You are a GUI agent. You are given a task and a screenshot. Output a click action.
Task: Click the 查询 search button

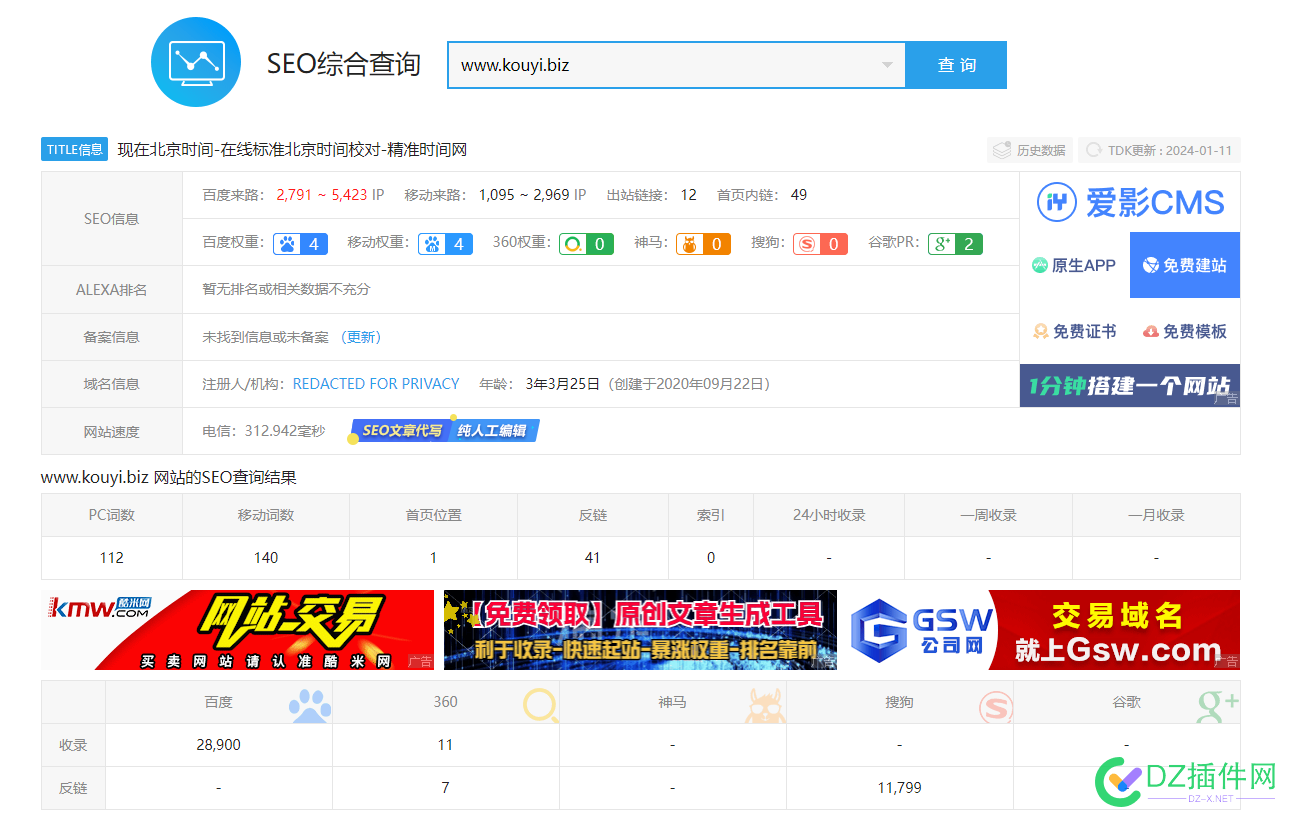pos(956,65)
